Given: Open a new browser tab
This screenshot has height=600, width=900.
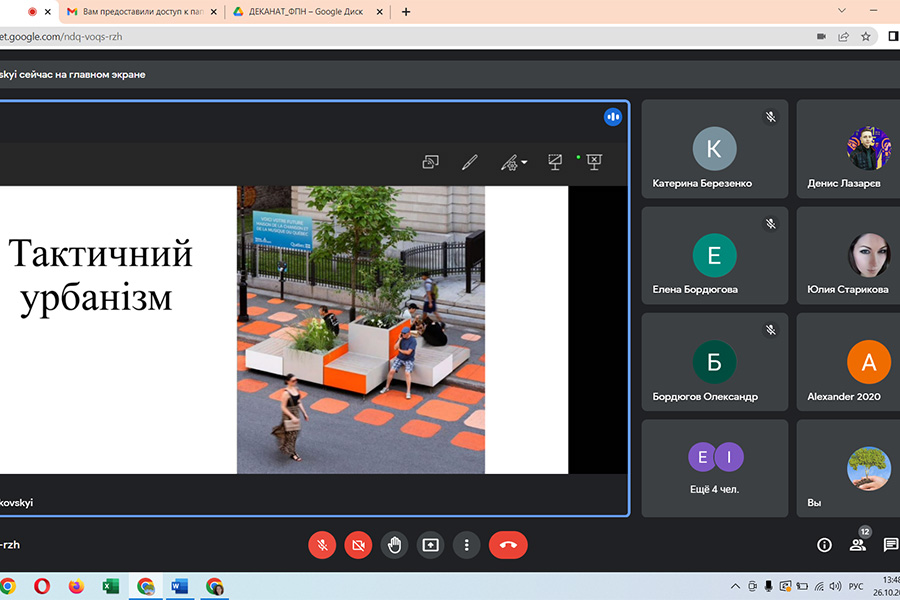Looking at the screenshot, I should (x=405, y=12).
